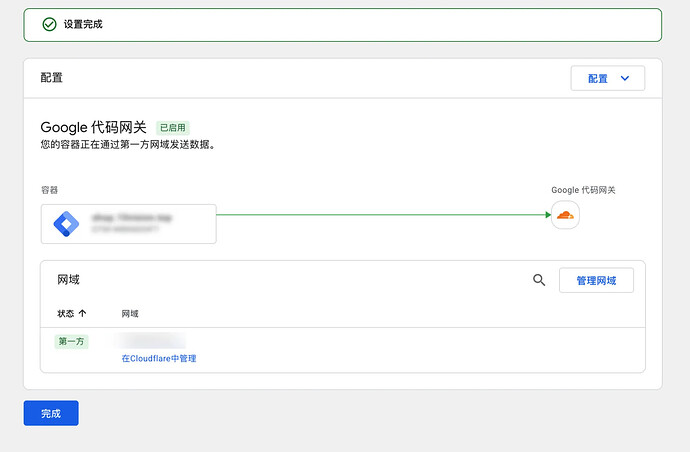Click the green arrowhead pointing to Cloudflare

click(x=546, y=214)
